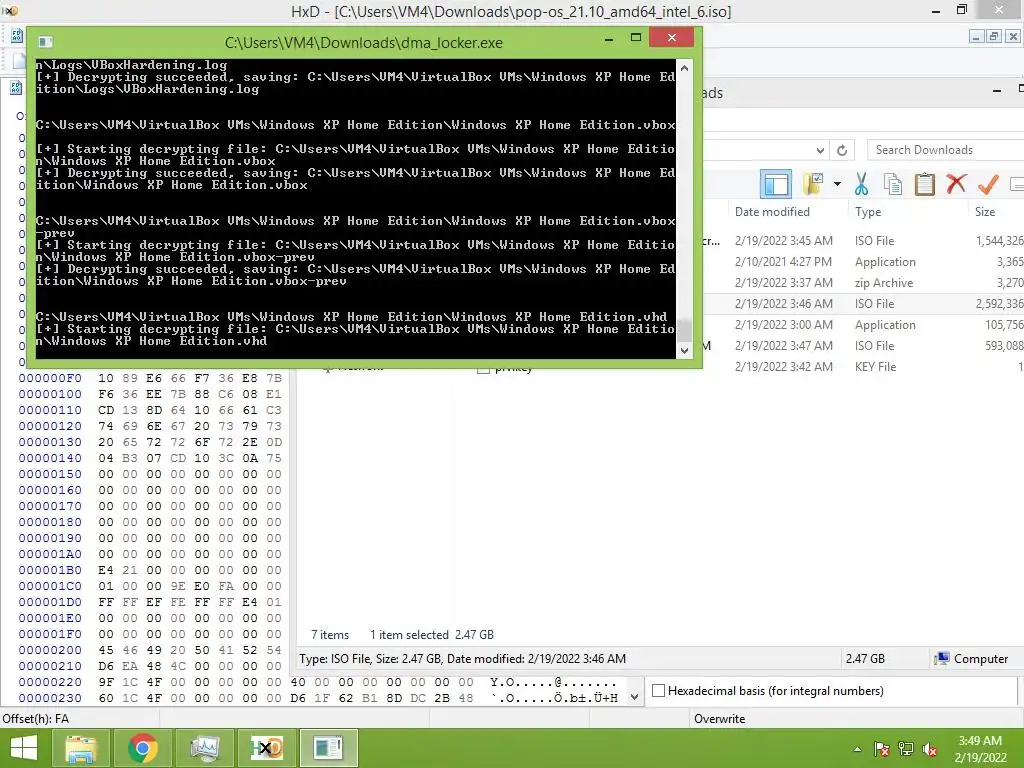Click the Search Downloads field
1024x768 pixels.
tap(945, 150)
